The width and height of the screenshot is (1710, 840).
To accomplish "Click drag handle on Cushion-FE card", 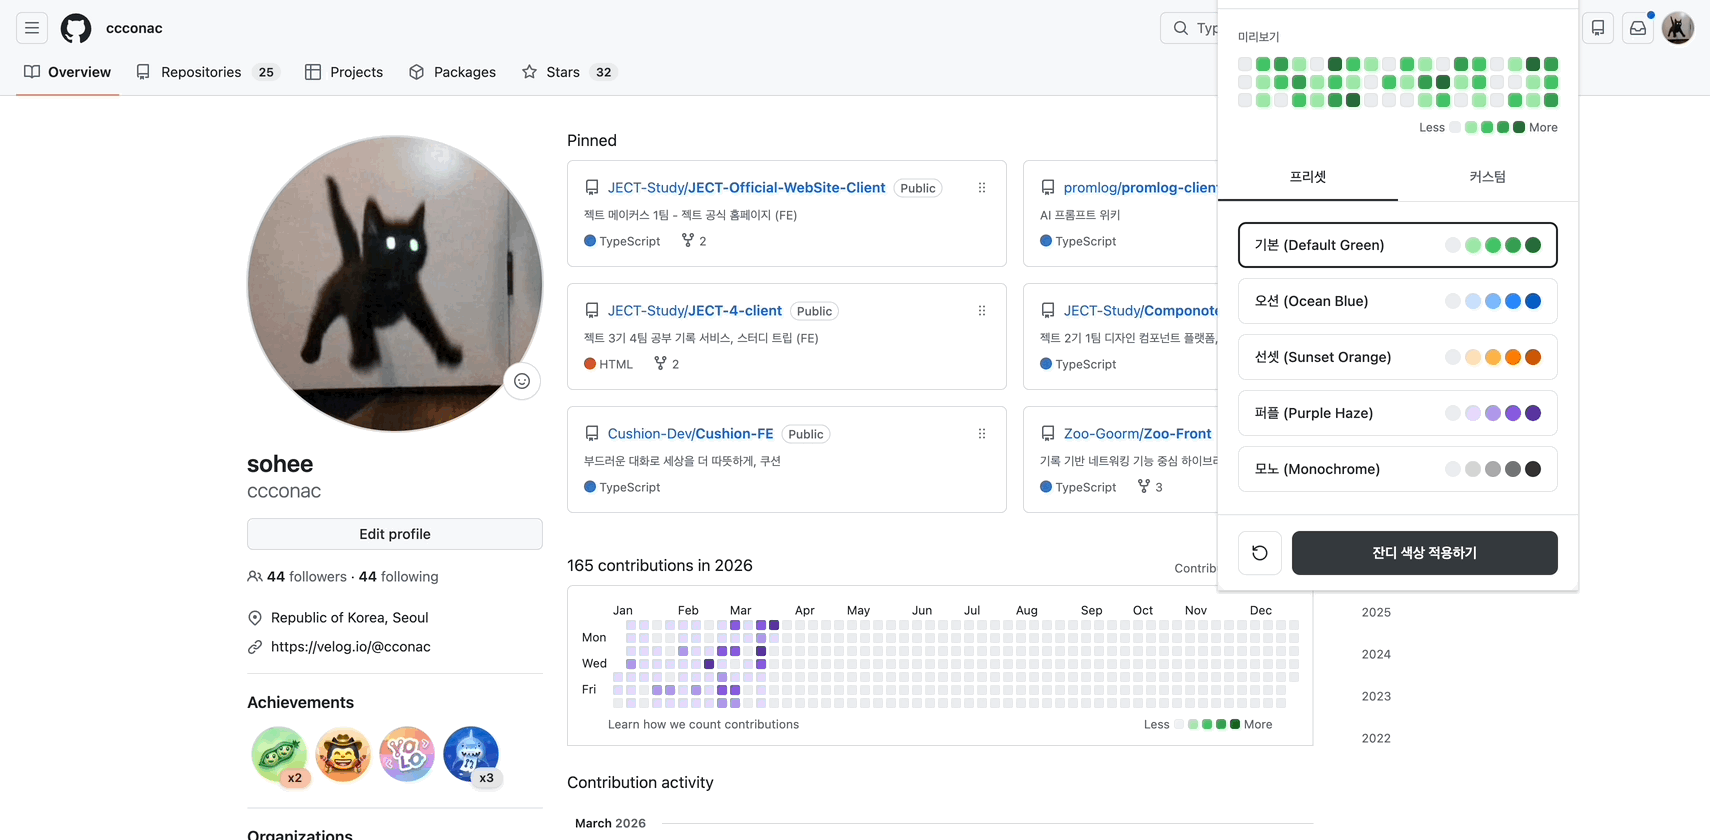I will pyautogui.click(x=982, y=434).
